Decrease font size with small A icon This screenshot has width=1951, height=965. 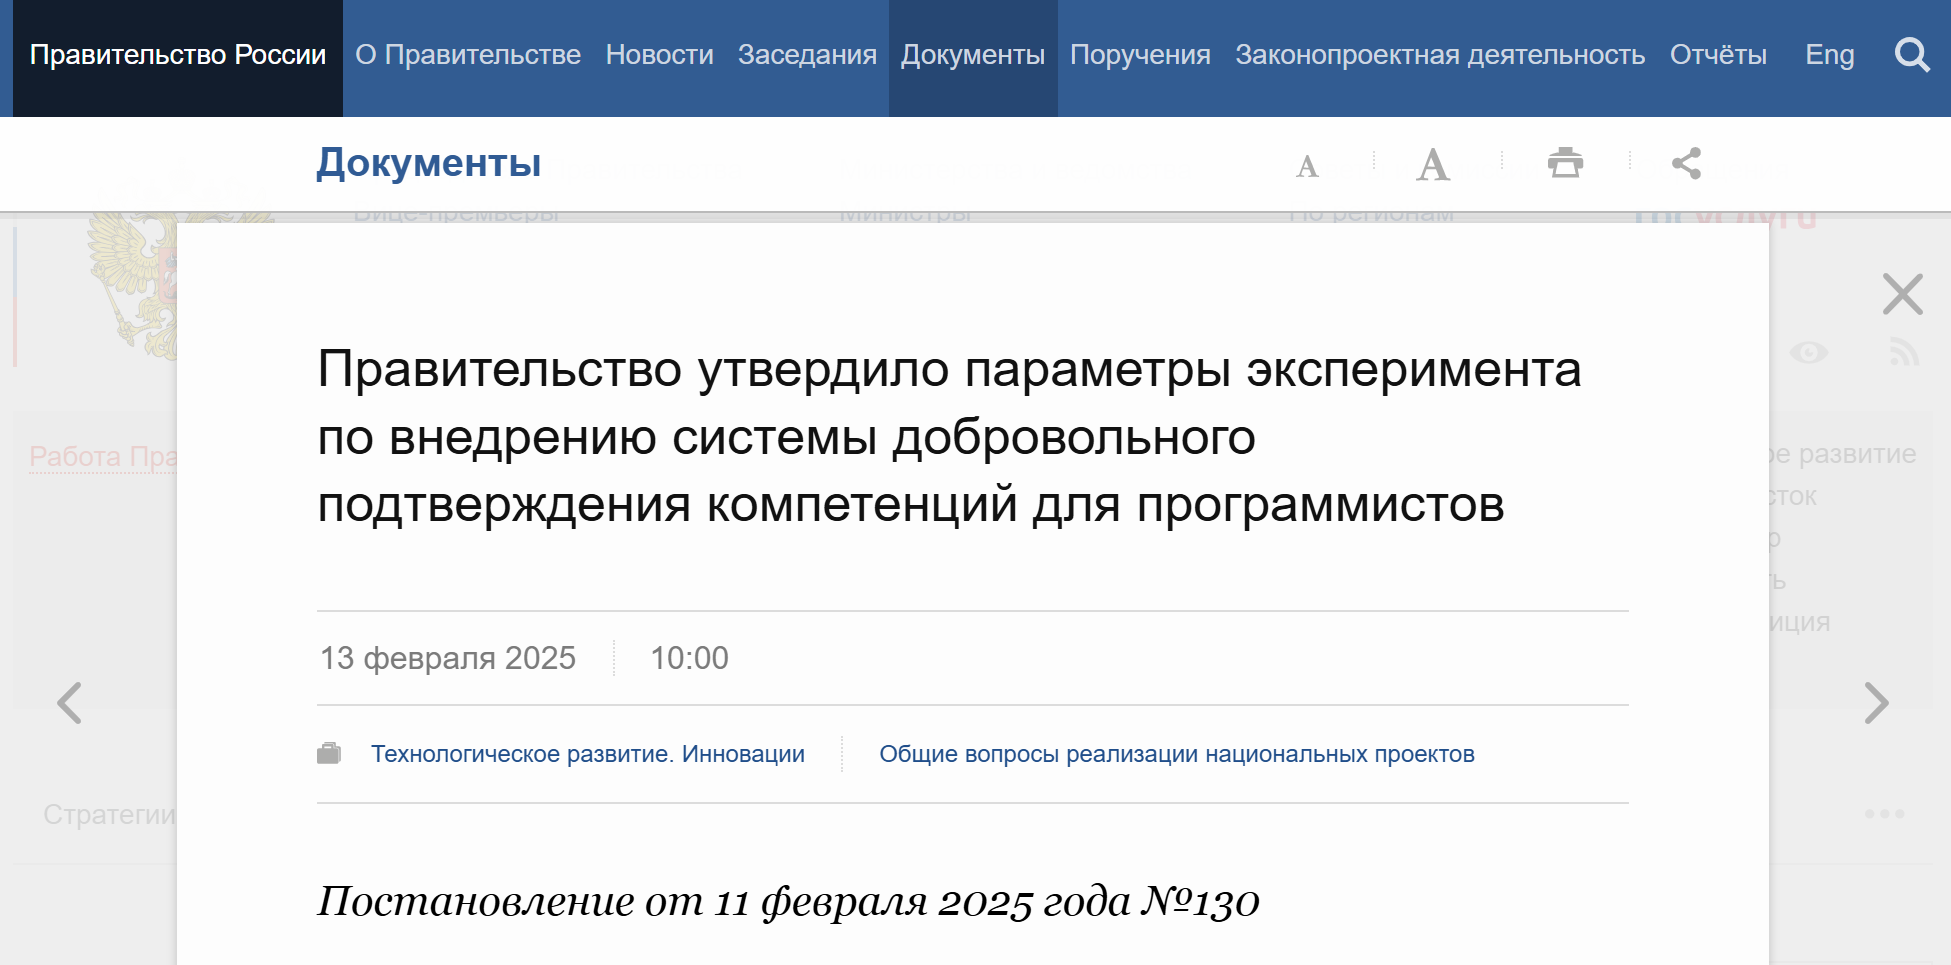(1307, 166)
